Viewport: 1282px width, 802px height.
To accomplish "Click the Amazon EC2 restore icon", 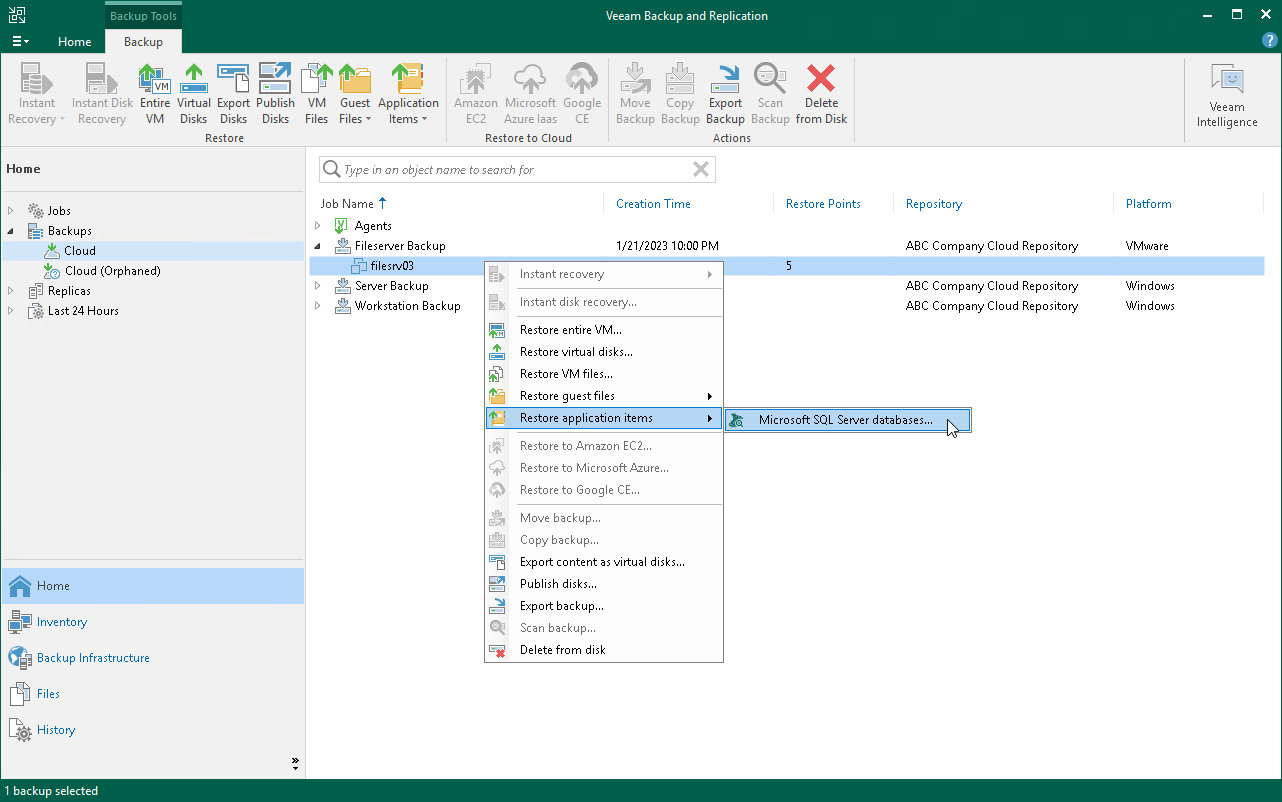I will tap(475, 92).
